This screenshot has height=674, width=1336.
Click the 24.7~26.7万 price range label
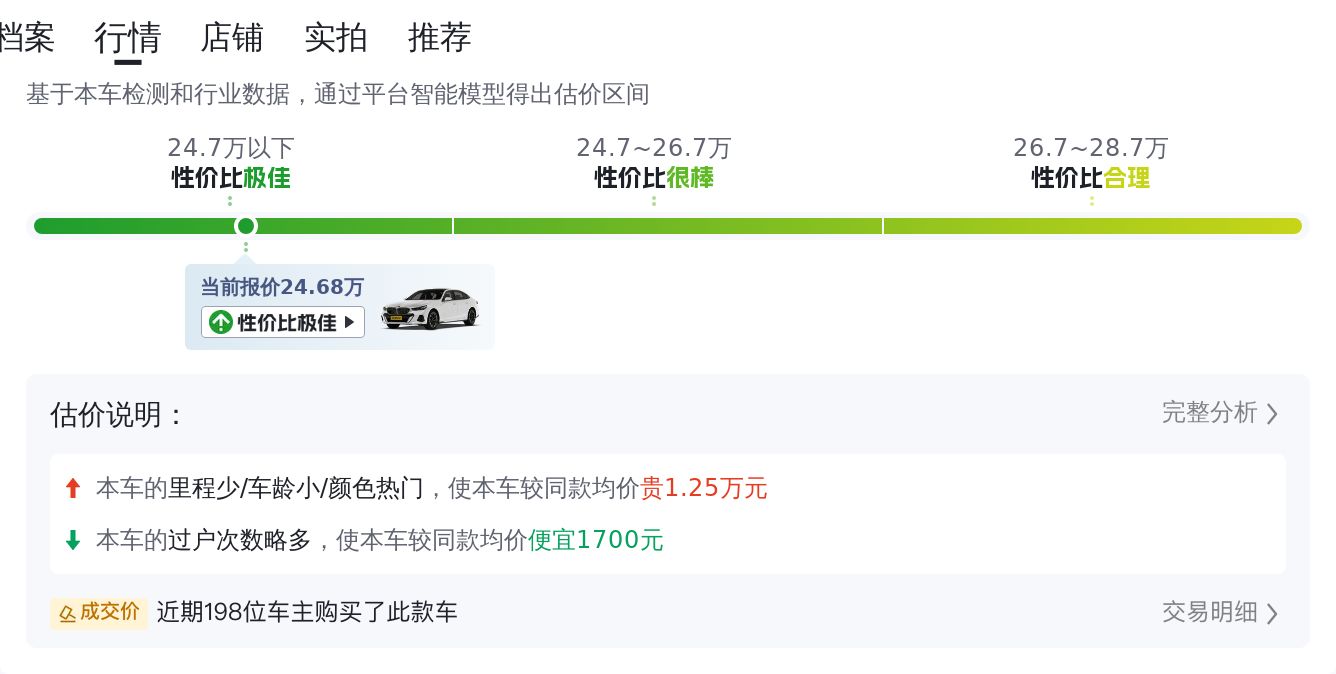point(654,148)
